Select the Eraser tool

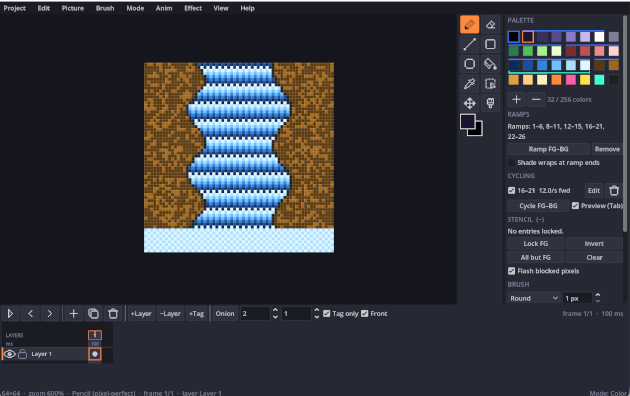coord(490,25)
